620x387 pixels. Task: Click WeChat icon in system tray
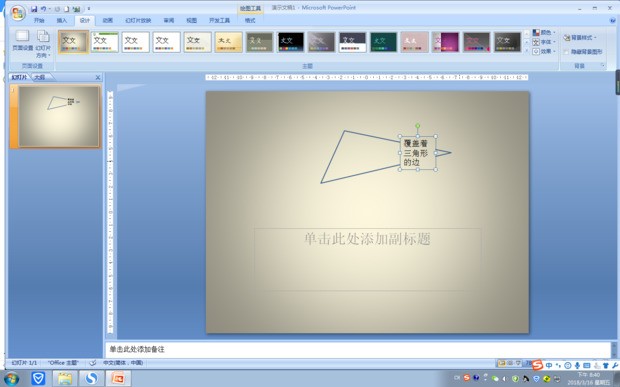point(495,379)
